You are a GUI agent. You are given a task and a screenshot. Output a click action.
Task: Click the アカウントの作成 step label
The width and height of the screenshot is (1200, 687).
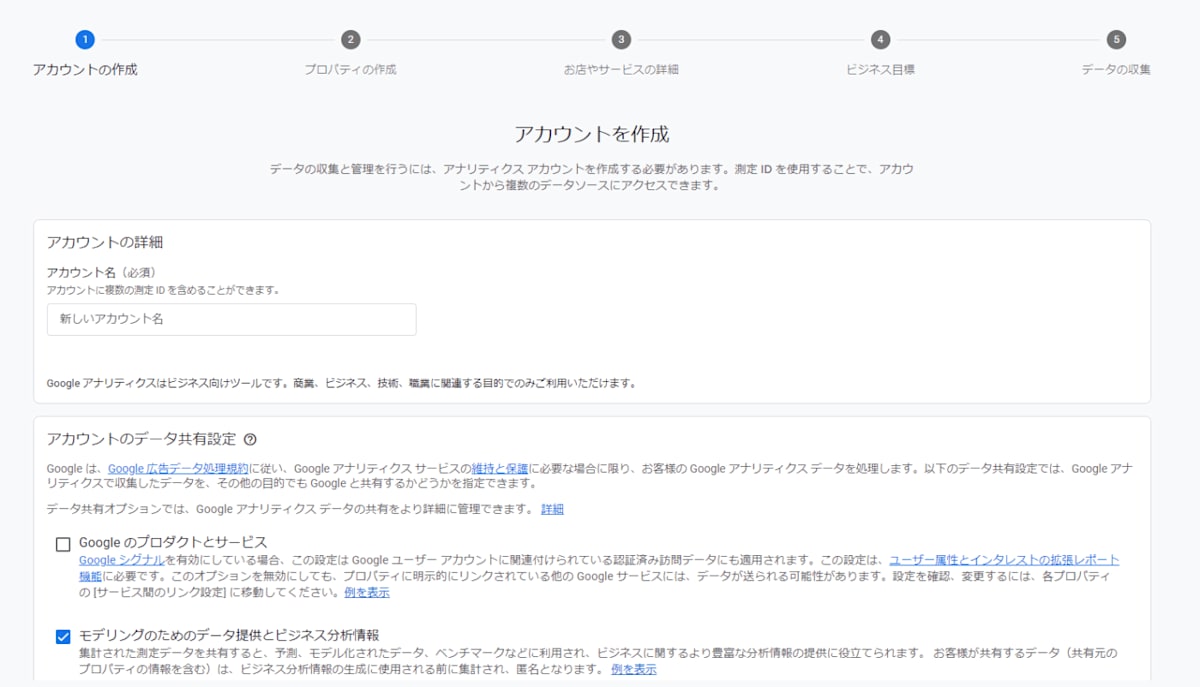pyautogui.click(x=85, y=70)
